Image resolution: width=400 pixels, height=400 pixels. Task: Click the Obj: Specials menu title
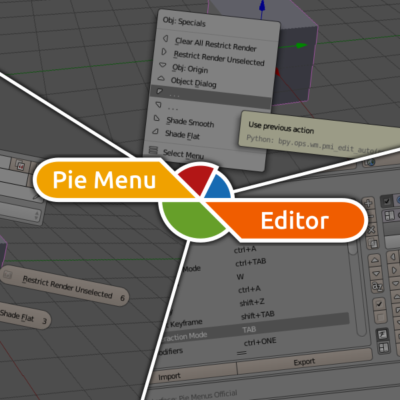click(184, 22)
